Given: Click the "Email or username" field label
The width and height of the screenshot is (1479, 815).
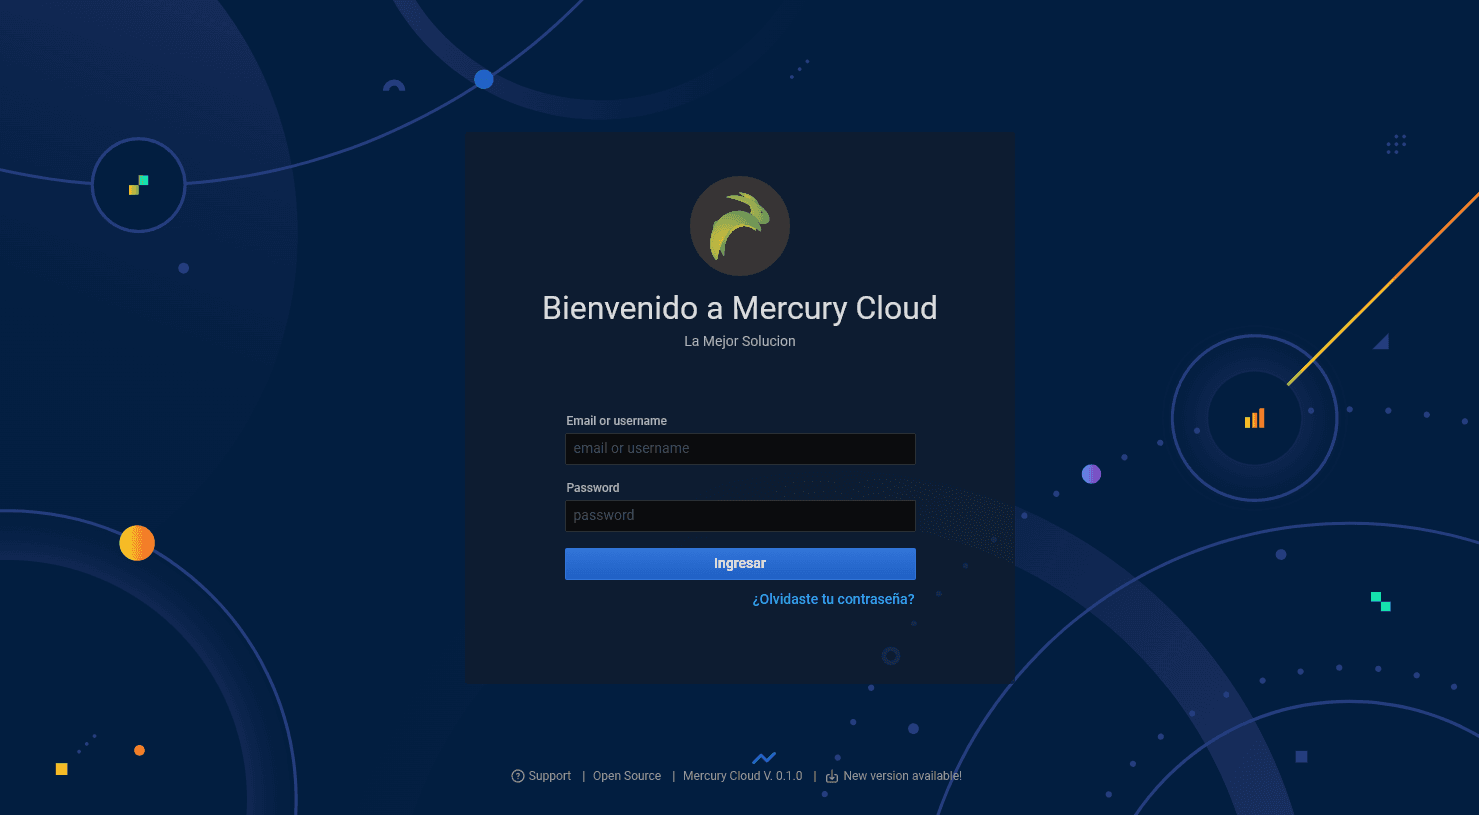Looking at the screenshot, I should [x=616, y=420].
